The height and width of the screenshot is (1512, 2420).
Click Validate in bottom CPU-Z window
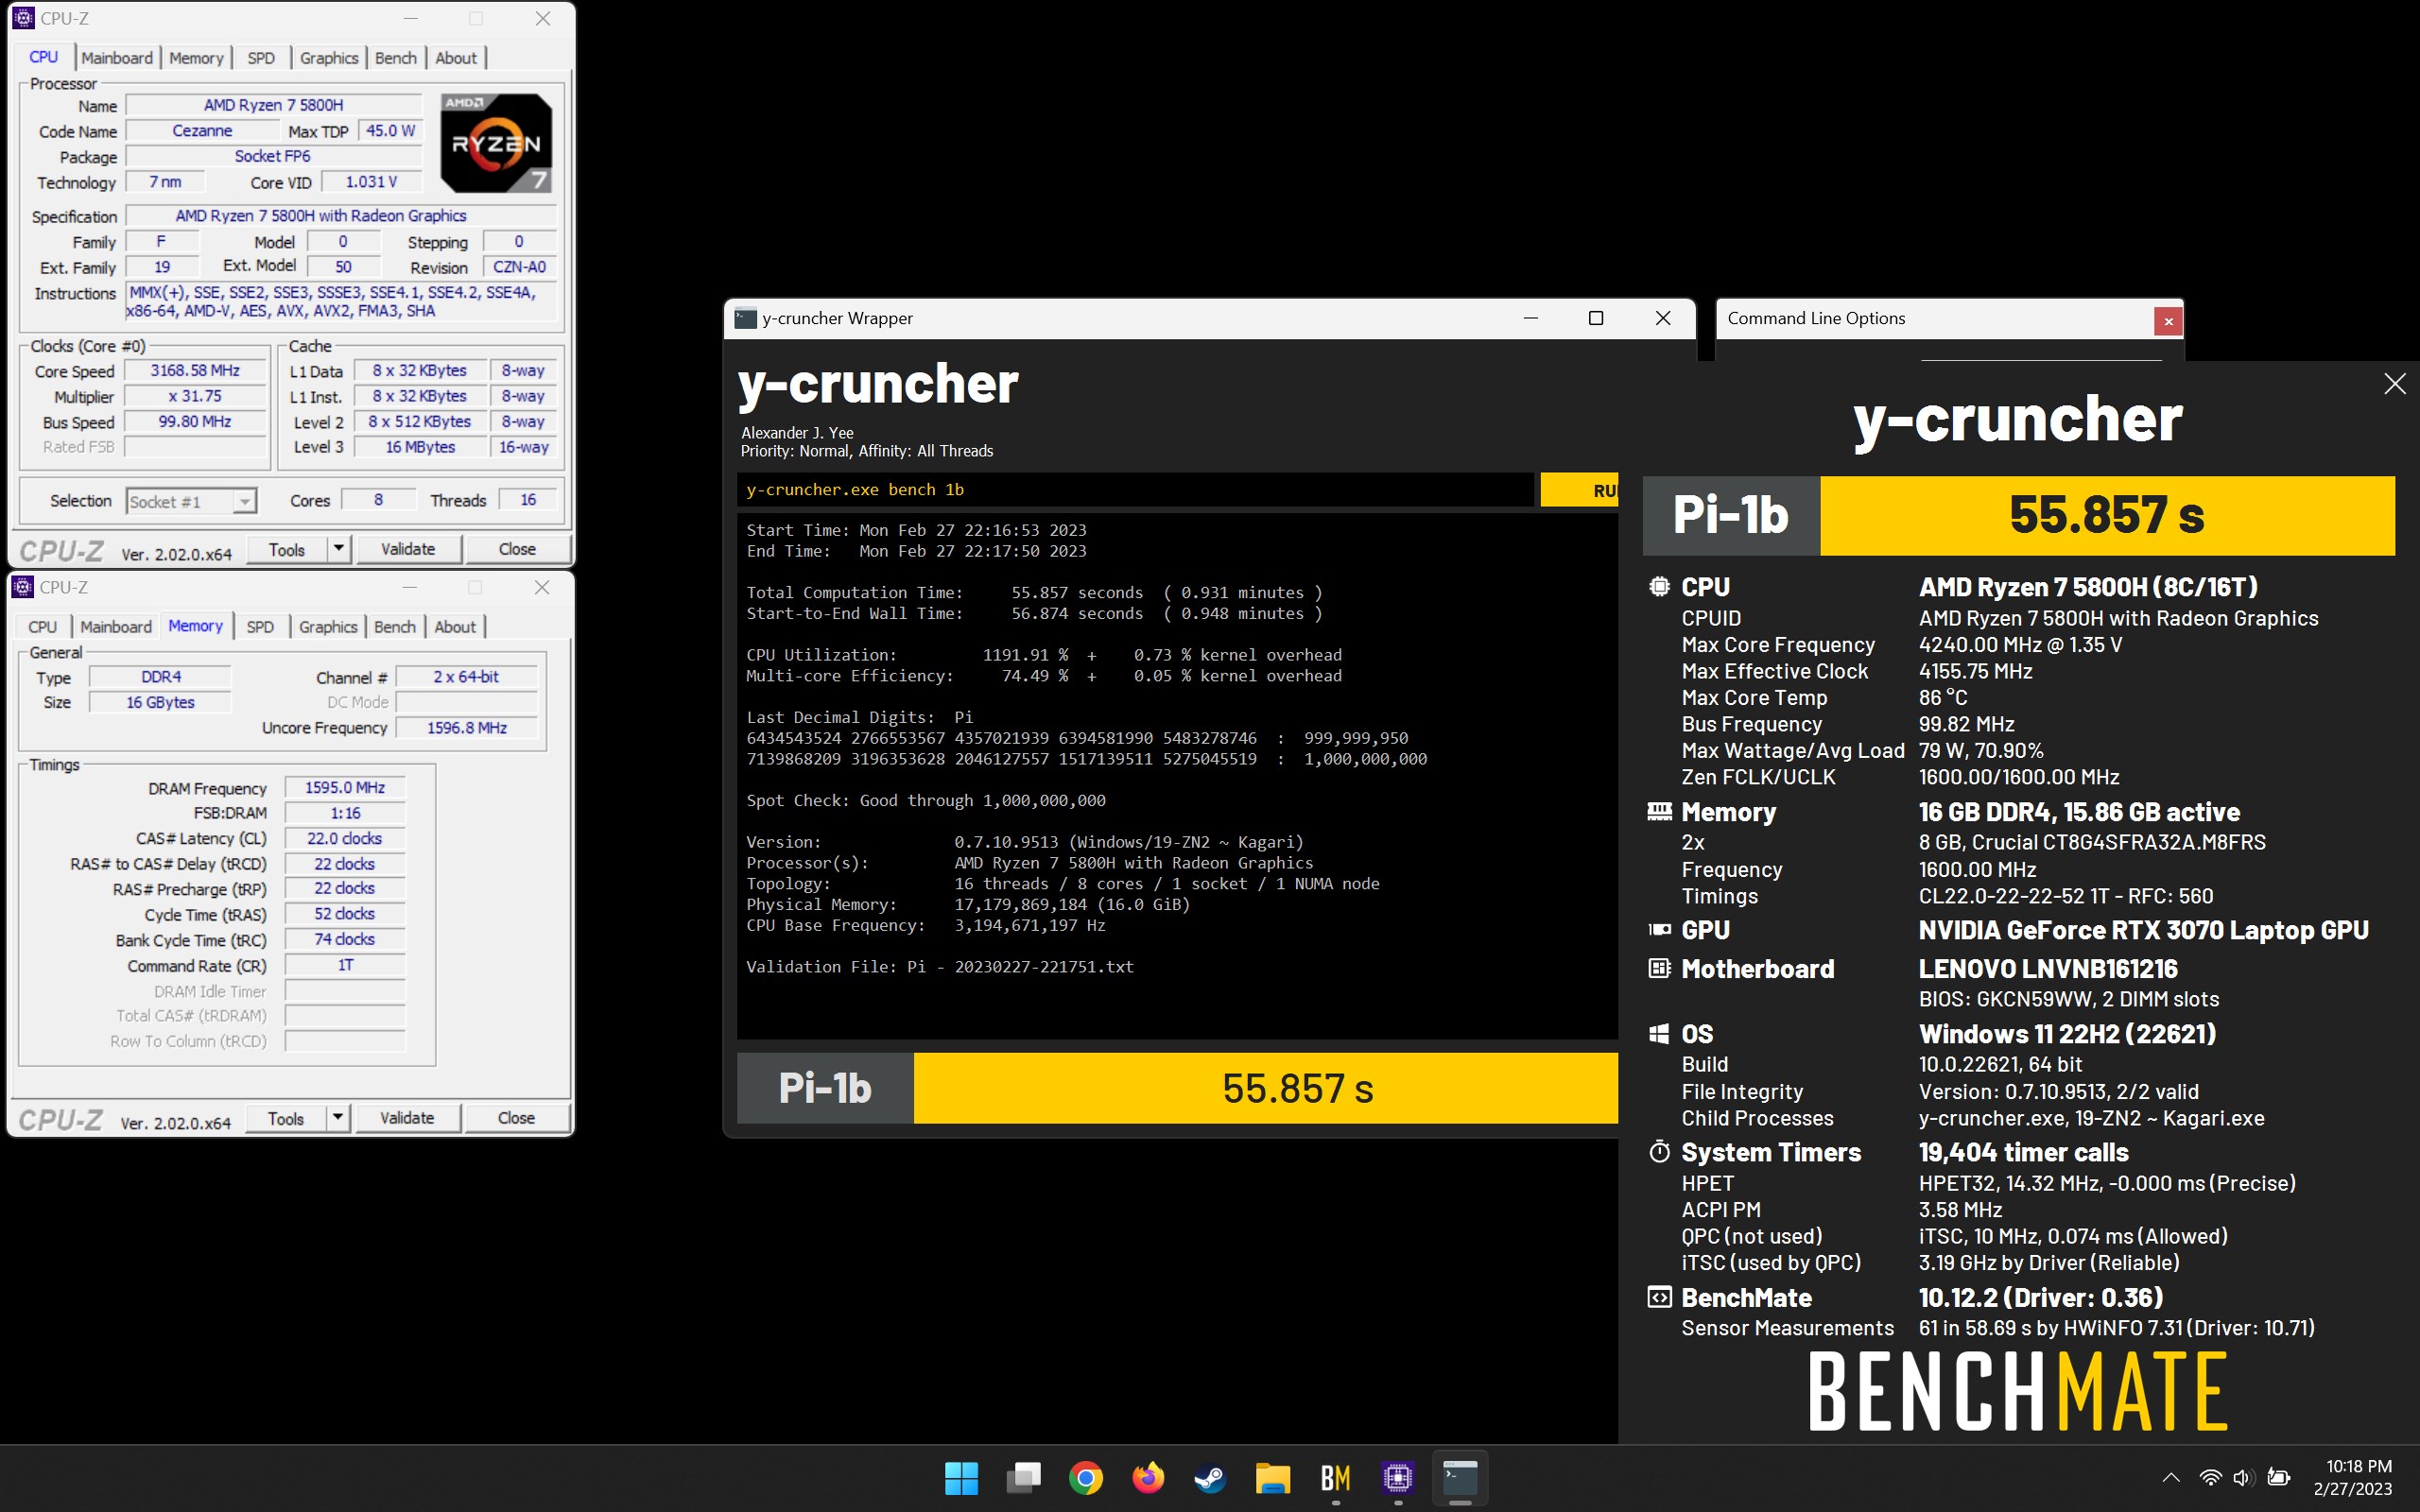(407, 1118)
